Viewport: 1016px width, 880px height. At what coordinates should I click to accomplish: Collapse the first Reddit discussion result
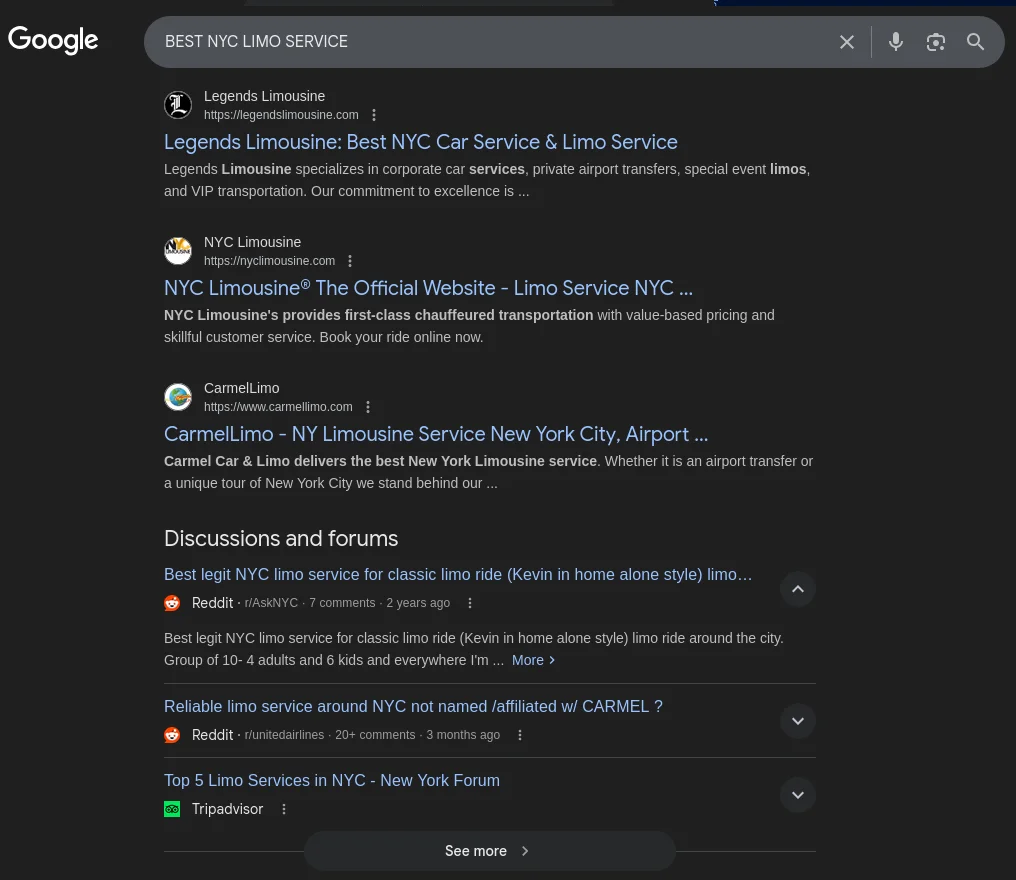click(798, 589)
